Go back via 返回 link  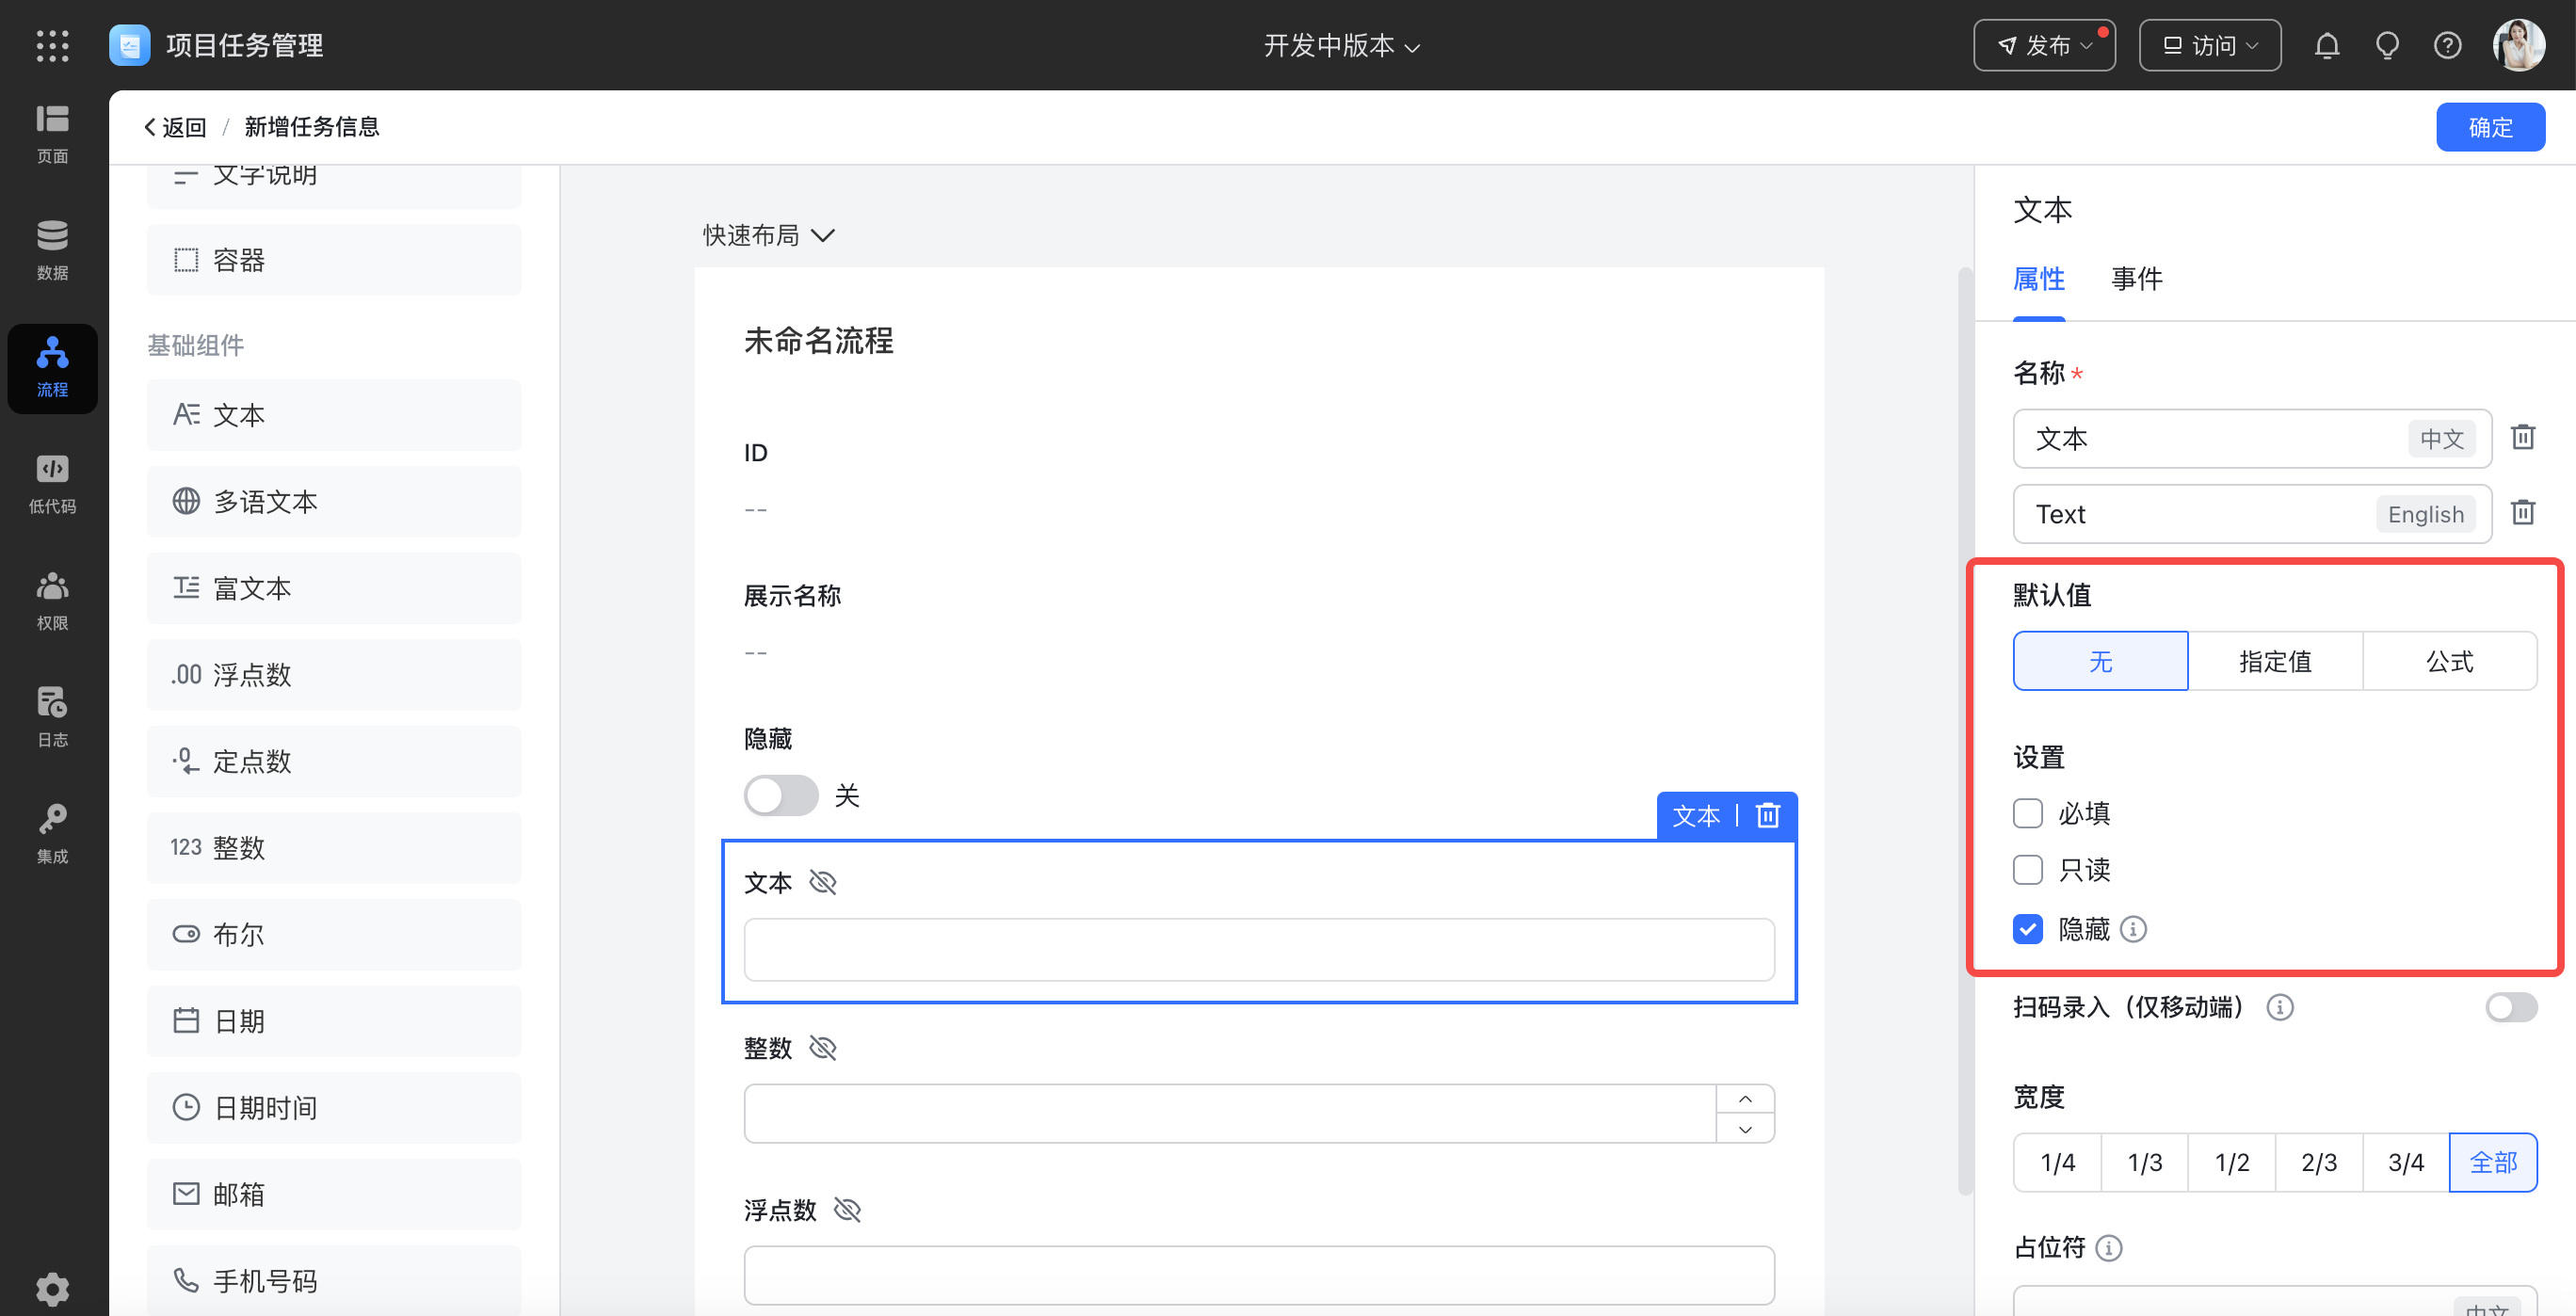tap(175, 127)
